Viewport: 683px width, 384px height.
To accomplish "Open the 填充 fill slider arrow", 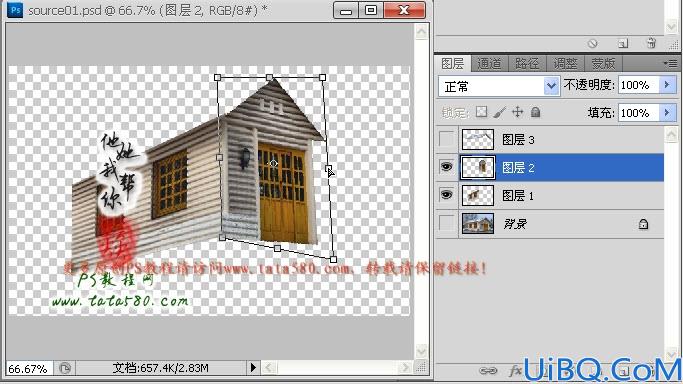I will pyautogui.click(x=667, y=113).
